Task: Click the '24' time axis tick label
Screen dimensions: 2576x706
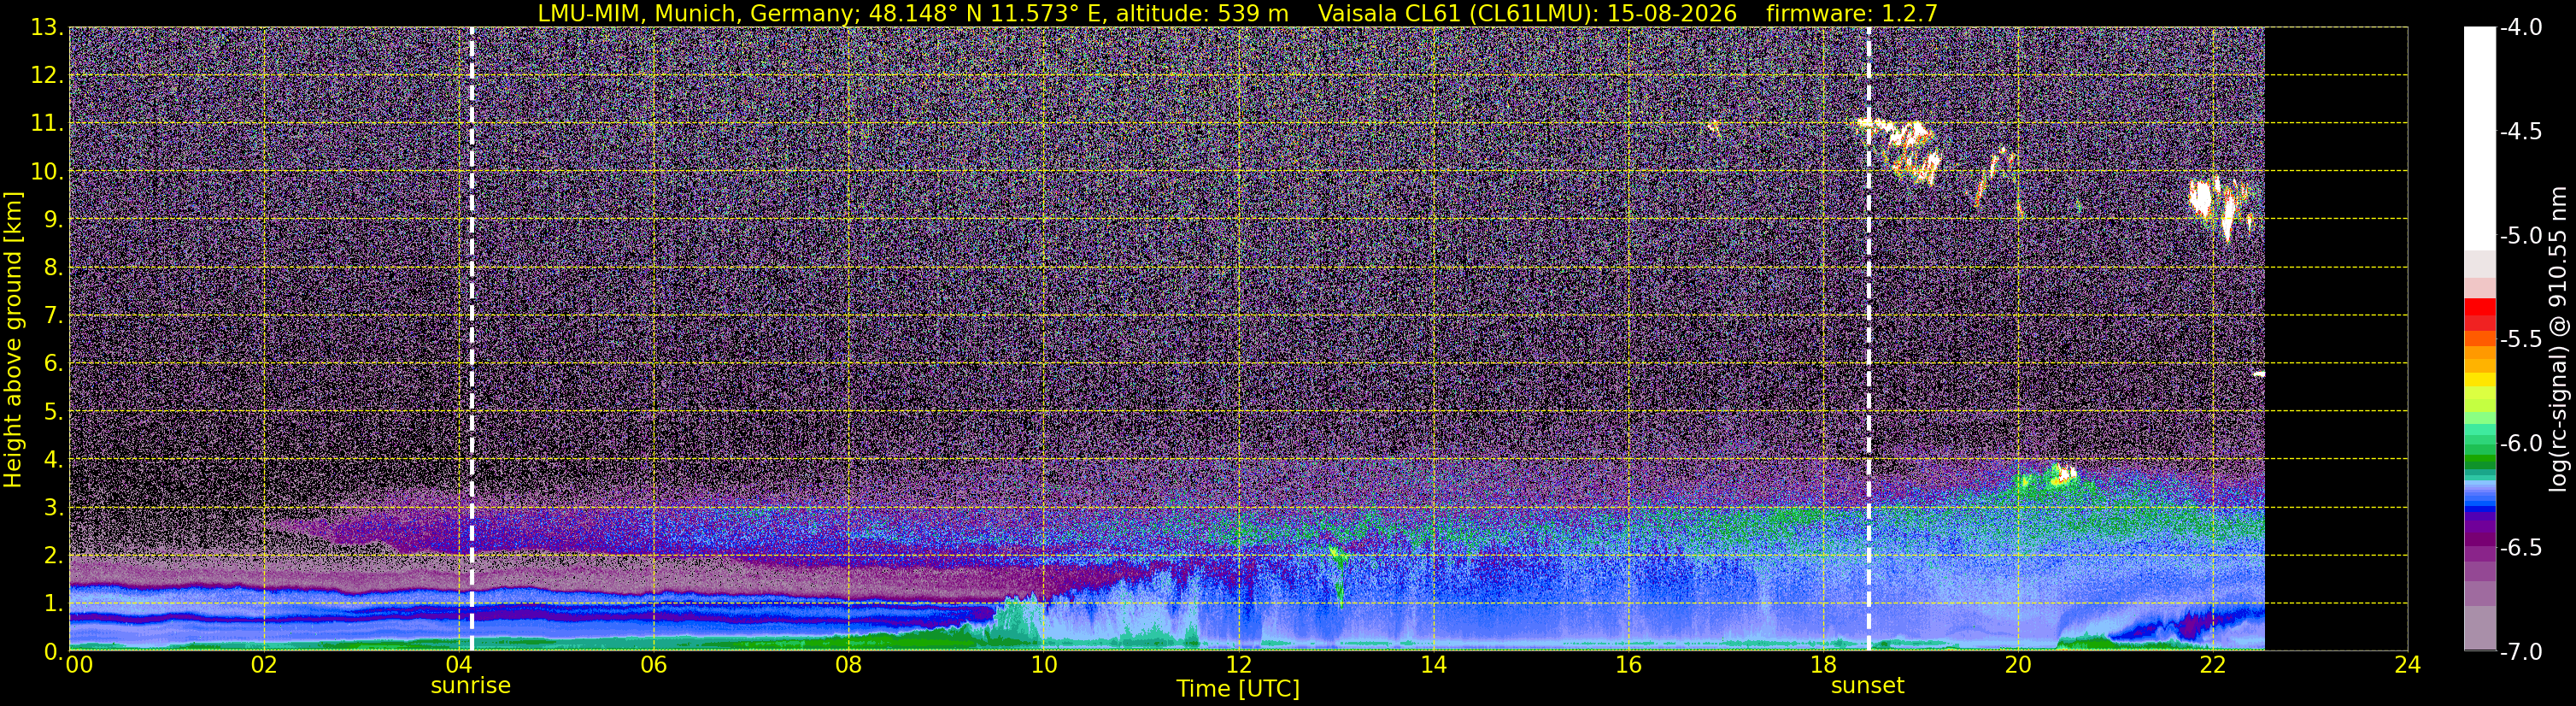Action: 2408,666
